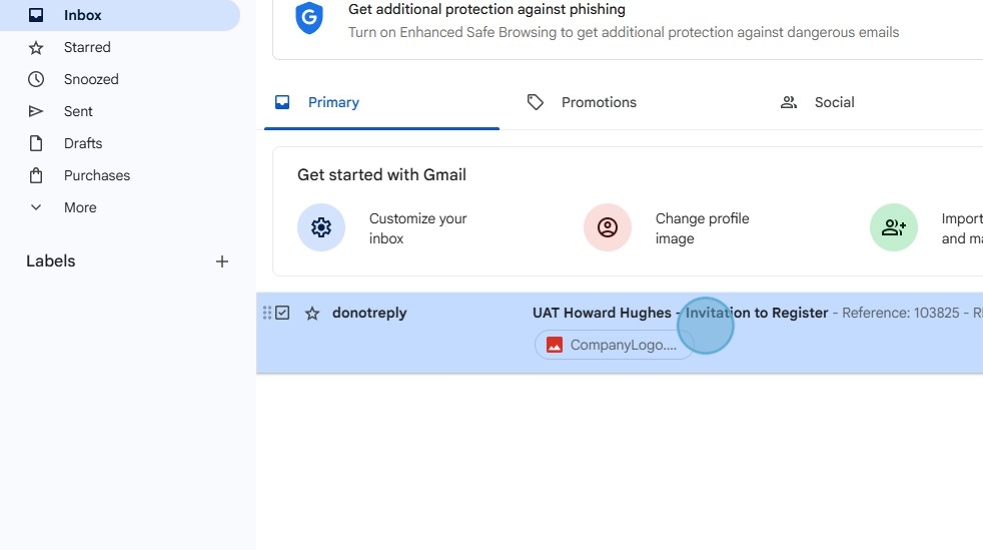983x550 pixels.
Task: Click the Promotions tag icon
Action: pos(535,102)
